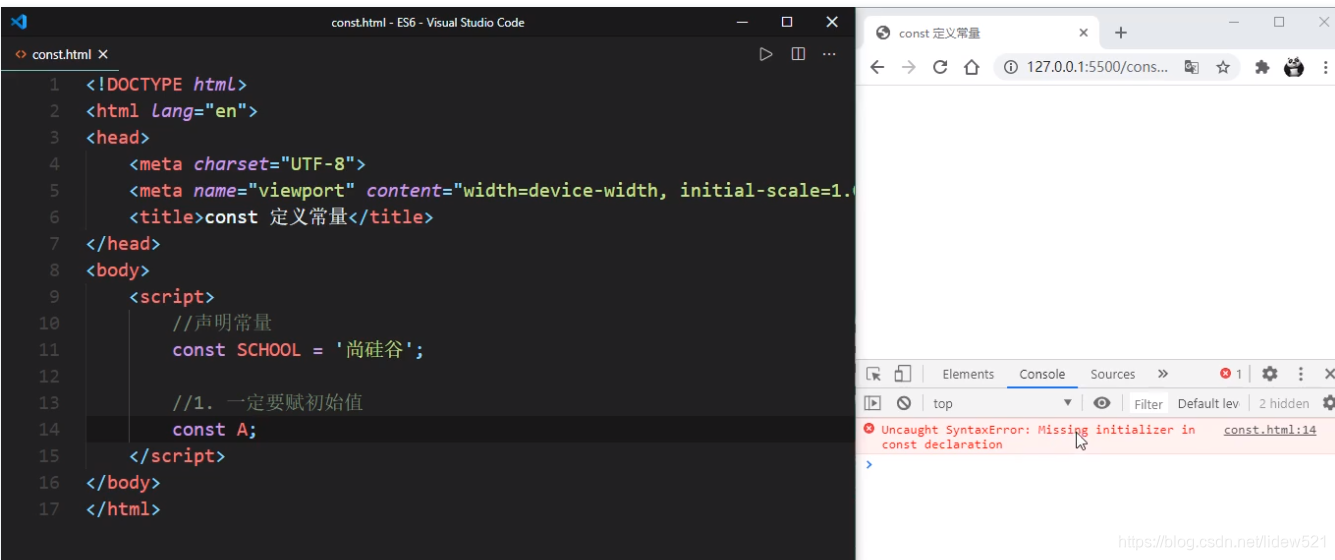Image resolution: width=1335 pixels, height=560 pixels.
Task: Toggle DevTools device toolbar
Action: (x=902, y=374)
